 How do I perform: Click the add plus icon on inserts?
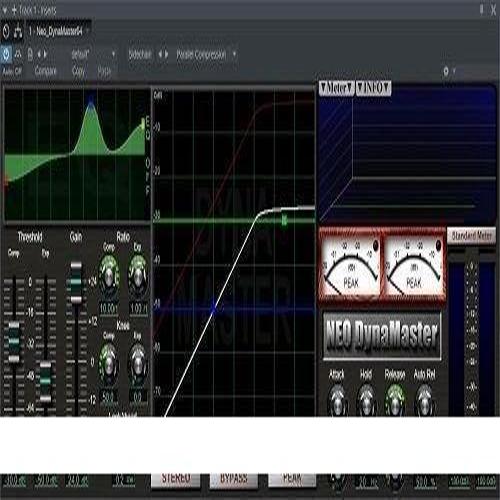(14, 10)
